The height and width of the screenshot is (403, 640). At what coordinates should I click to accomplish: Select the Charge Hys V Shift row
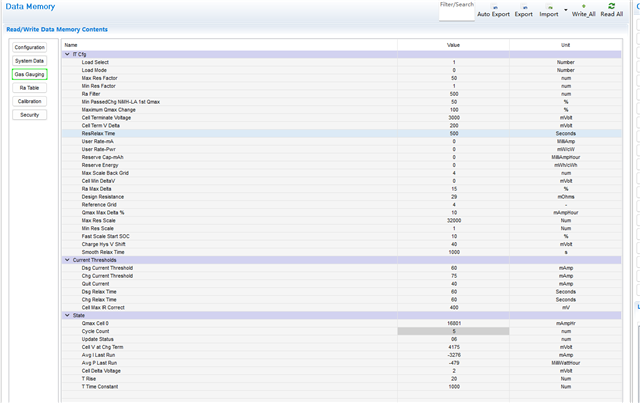point(342,244)
